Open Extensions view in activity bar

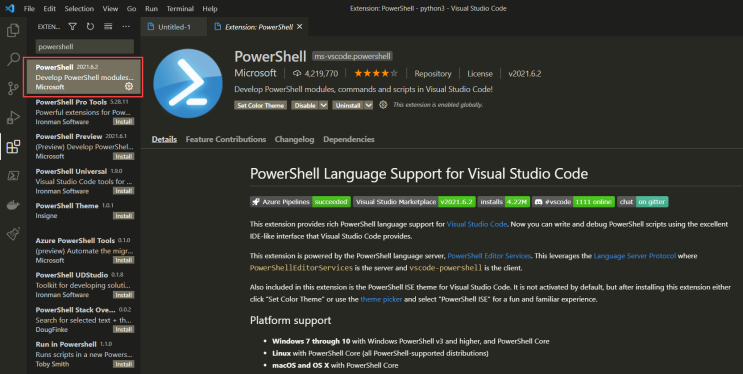tap(13, 146)
